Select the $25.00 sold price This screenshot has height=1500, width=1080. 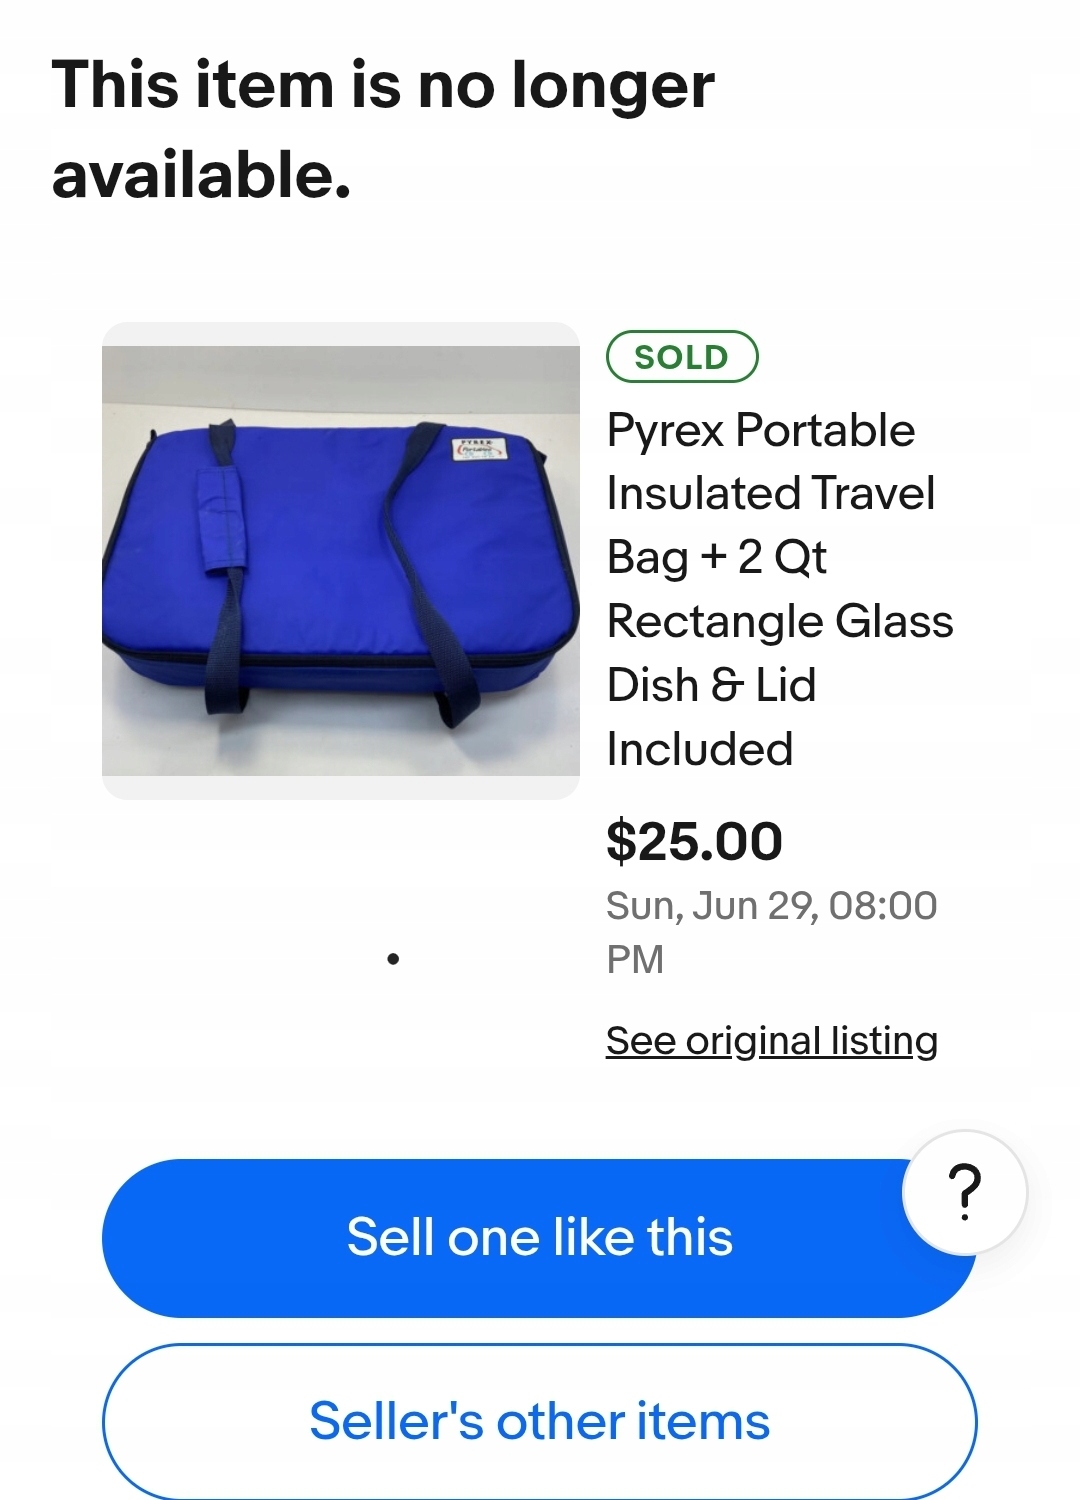pyautogui.click(x=694, y=841)
